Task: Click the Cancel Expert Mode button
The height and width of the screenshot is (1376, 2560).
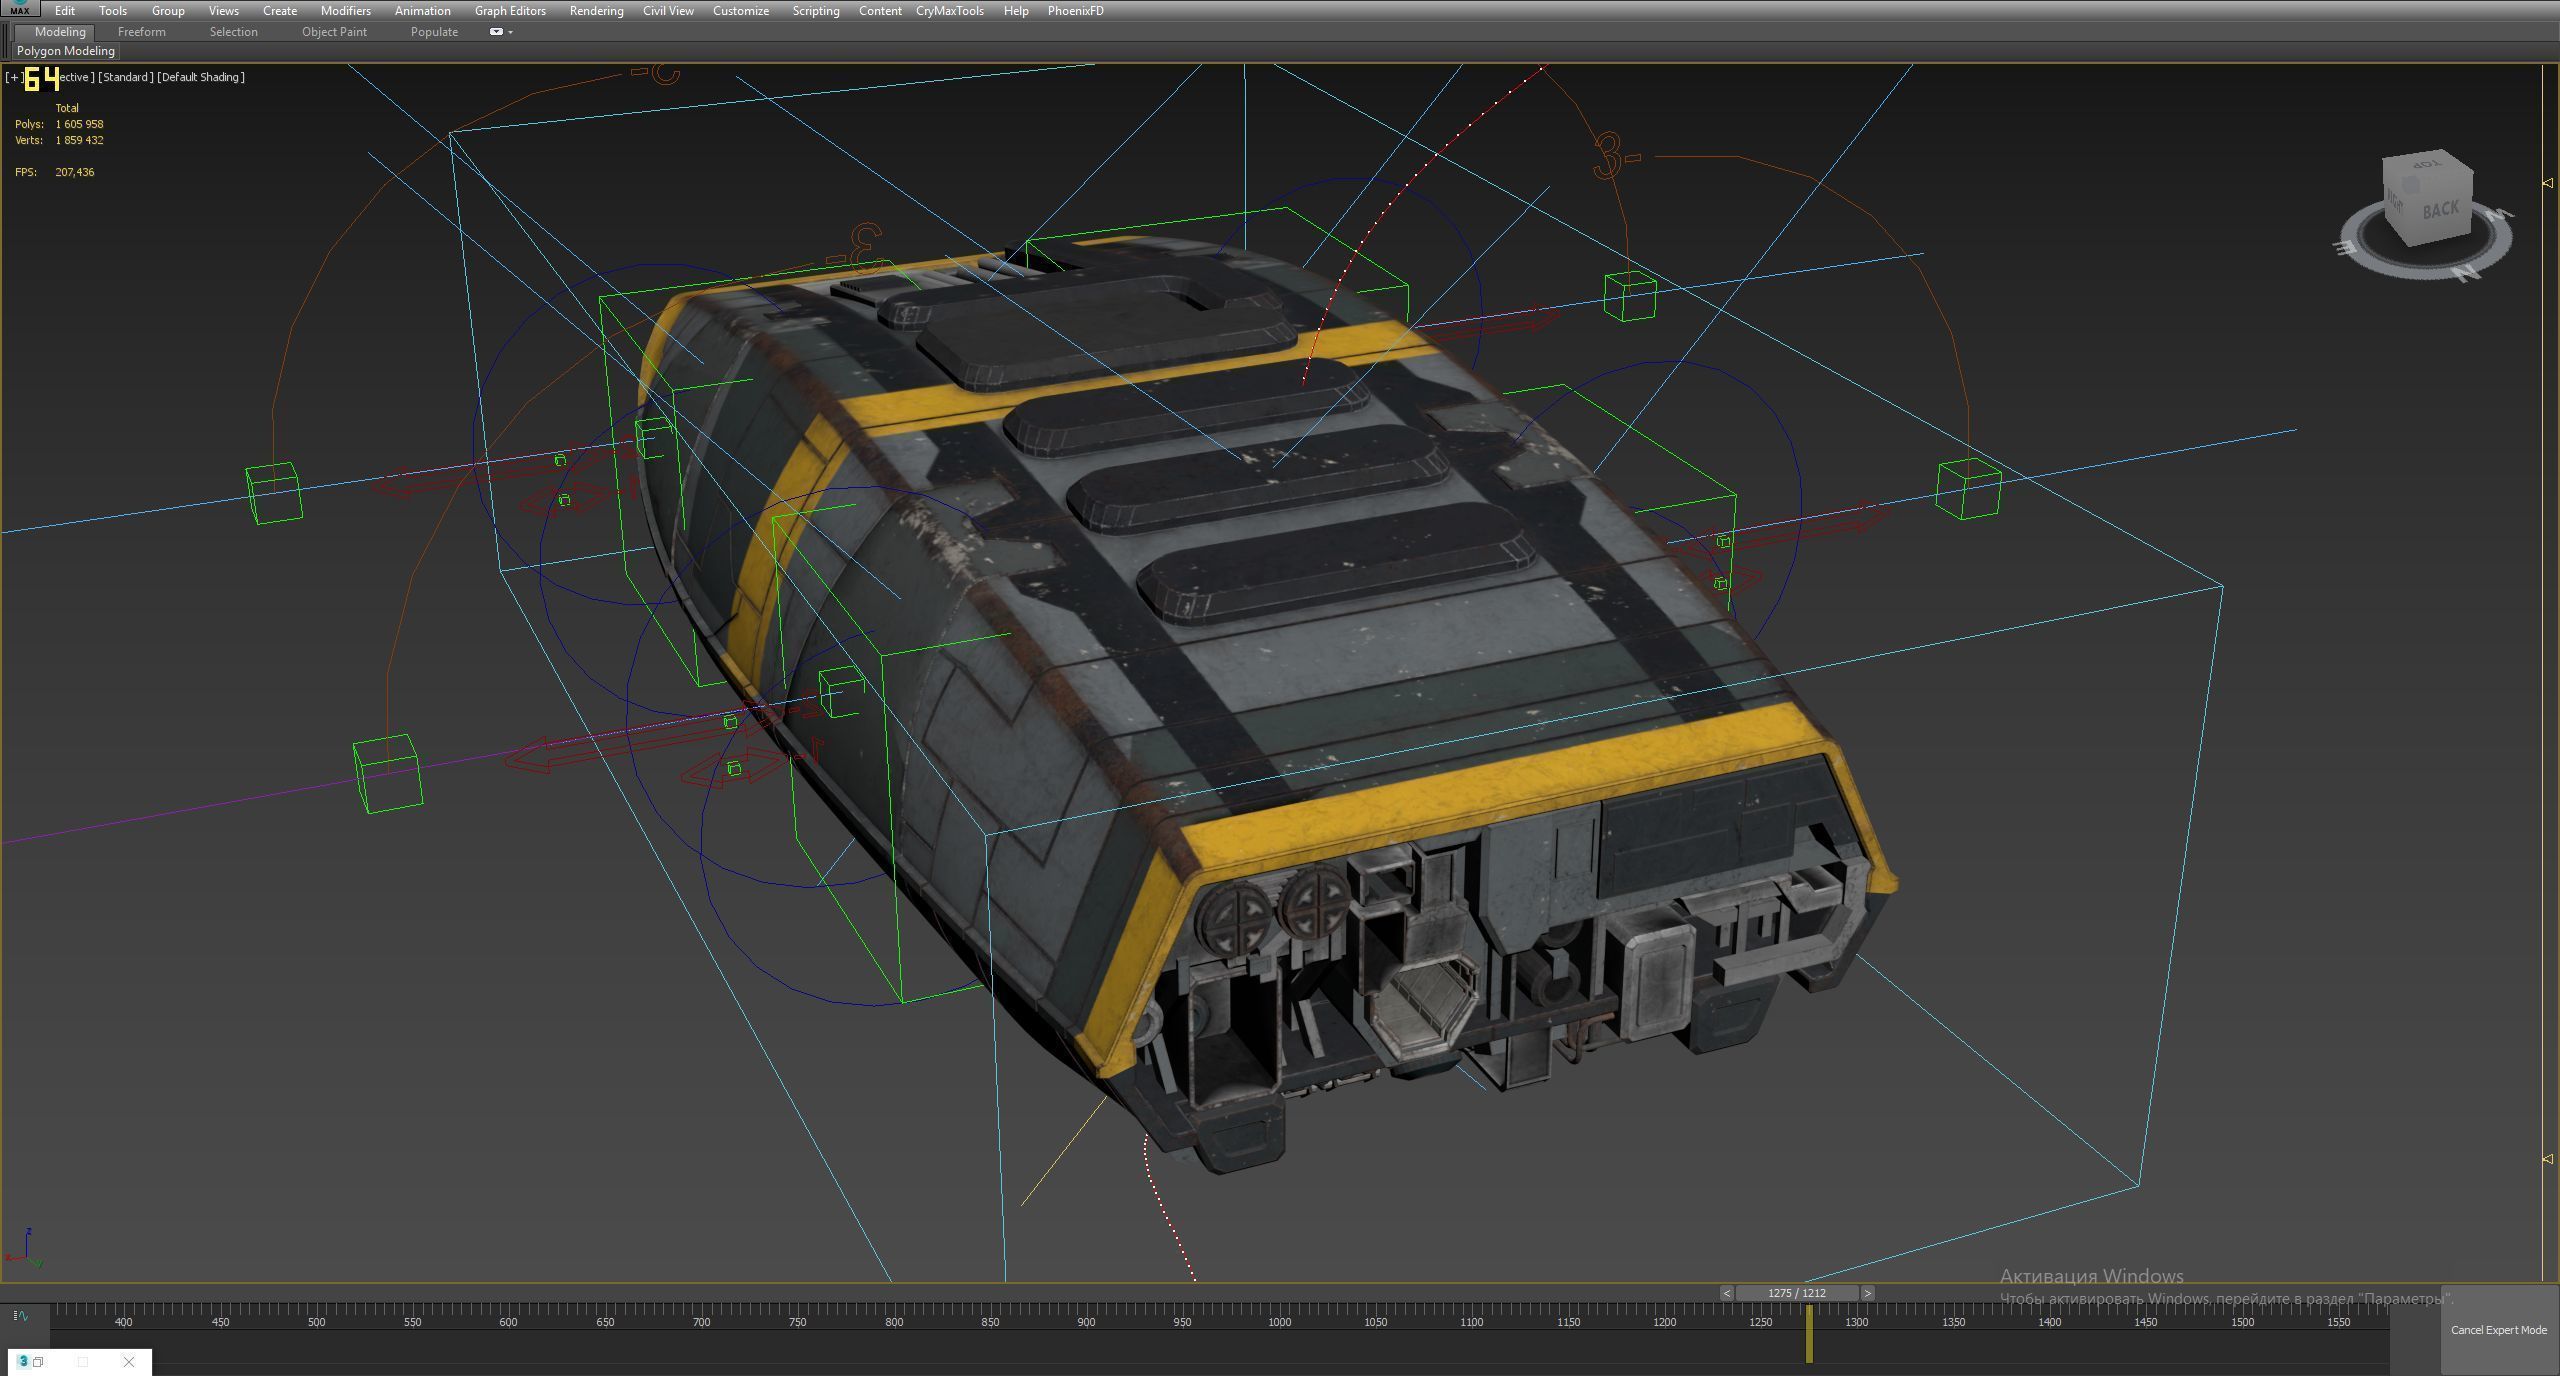Action: 2498,1330
